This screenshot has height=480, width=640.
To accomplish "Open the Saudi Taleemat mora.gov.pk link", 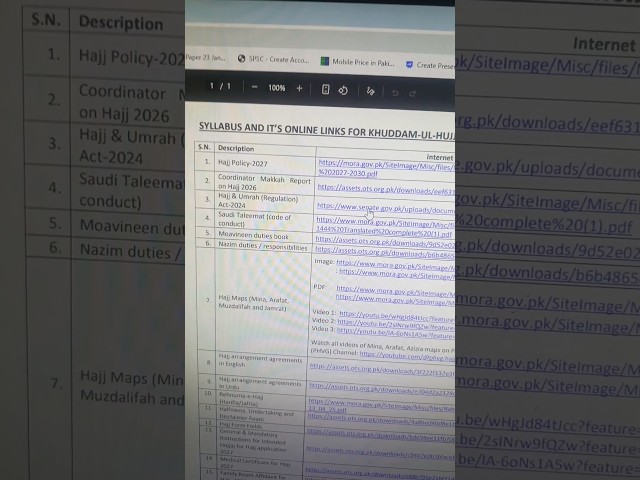I will 384,227.
